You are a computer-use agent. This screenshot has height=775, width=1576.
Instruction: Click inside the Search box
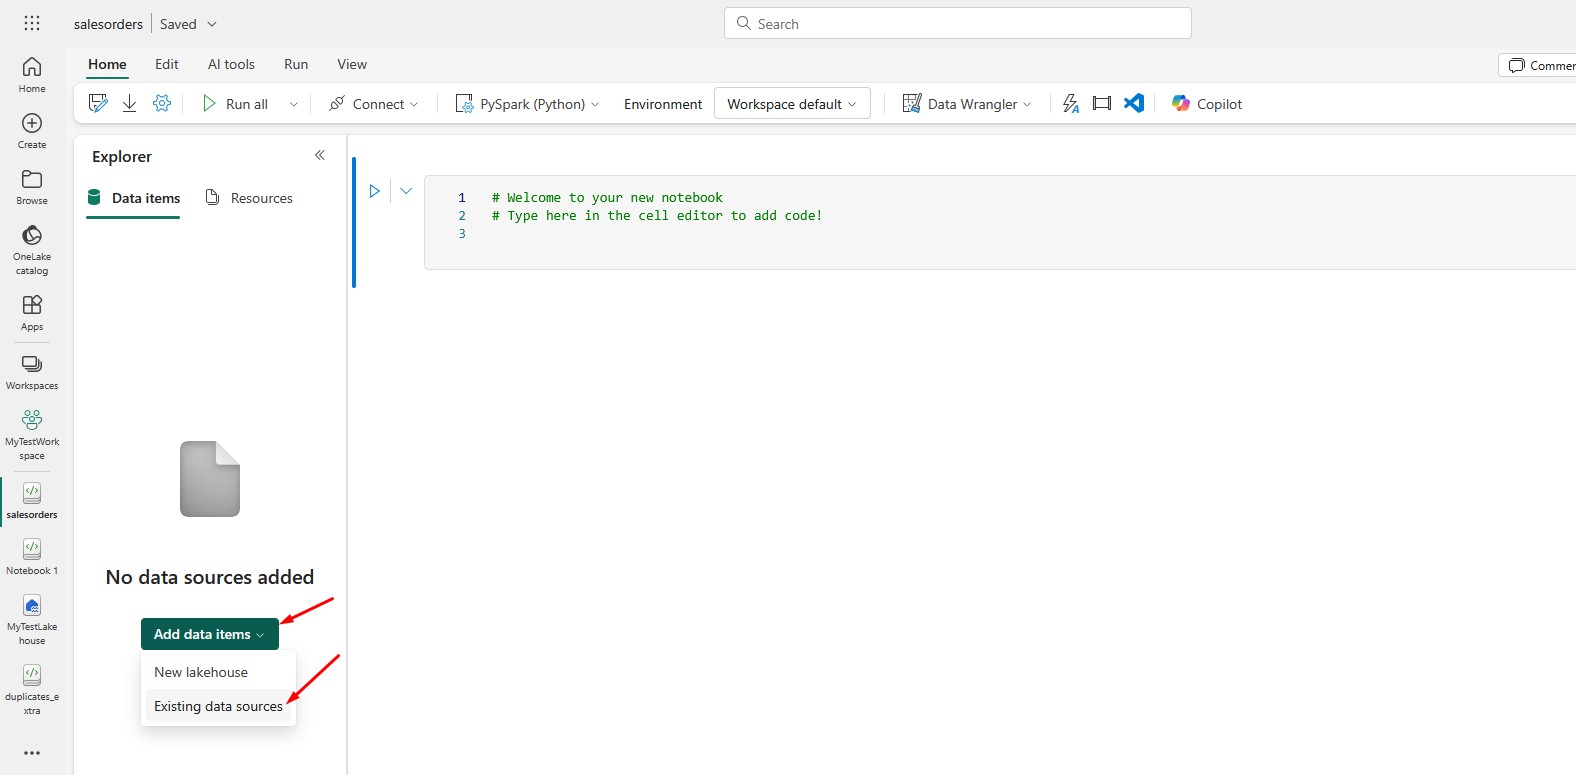[958, 23]
